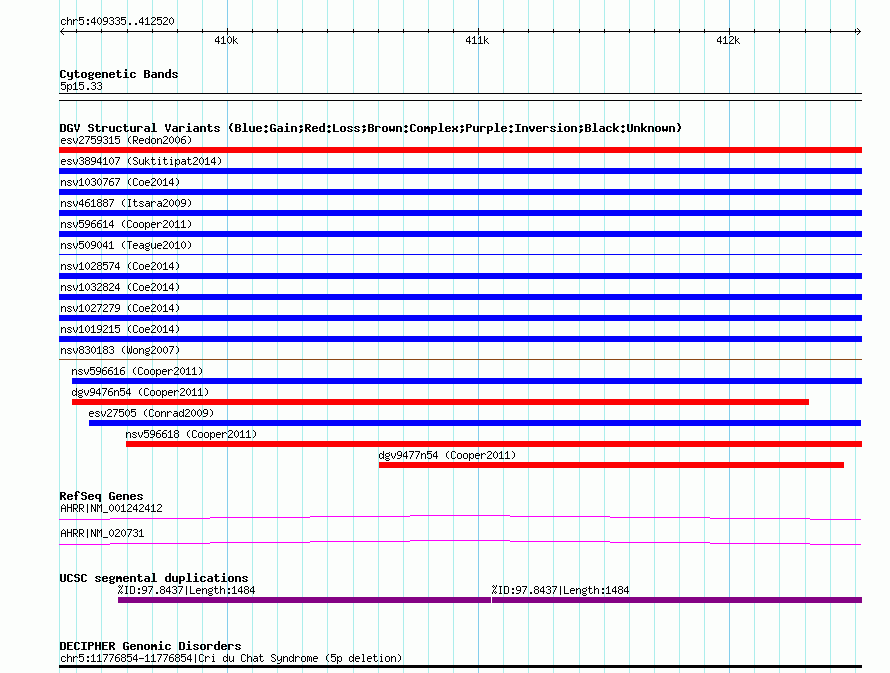Screen dimensions: 890x673
Task: Open the nsv509041 (Teague2010) variant label
Action: point(126,245)
